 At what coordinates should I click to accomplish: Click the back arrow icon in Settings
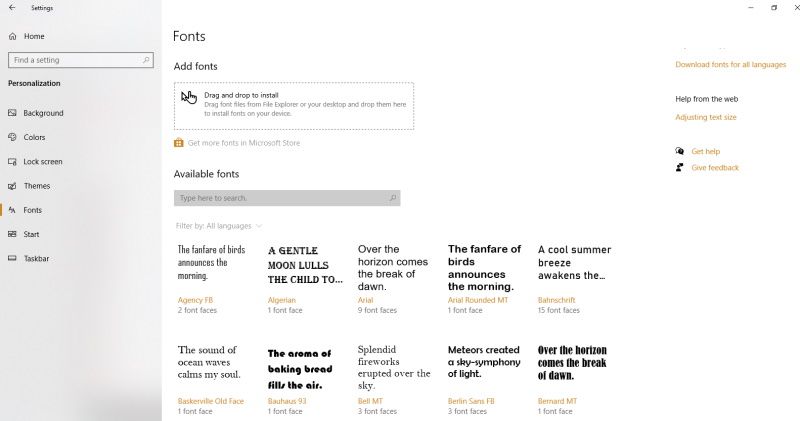pos(11,8)
